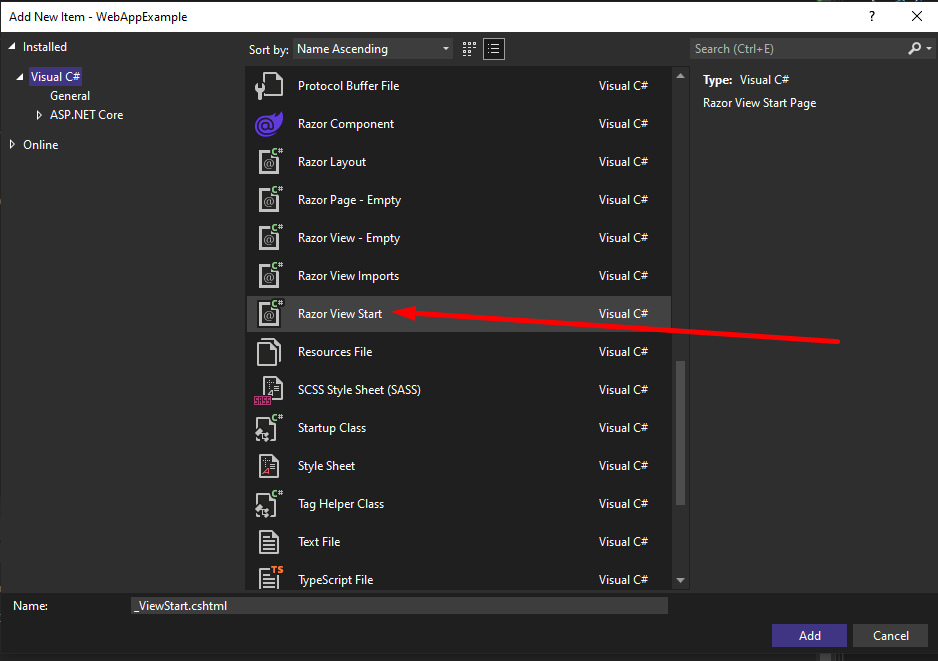Collapse the Installed templates node

pos(12,47)
